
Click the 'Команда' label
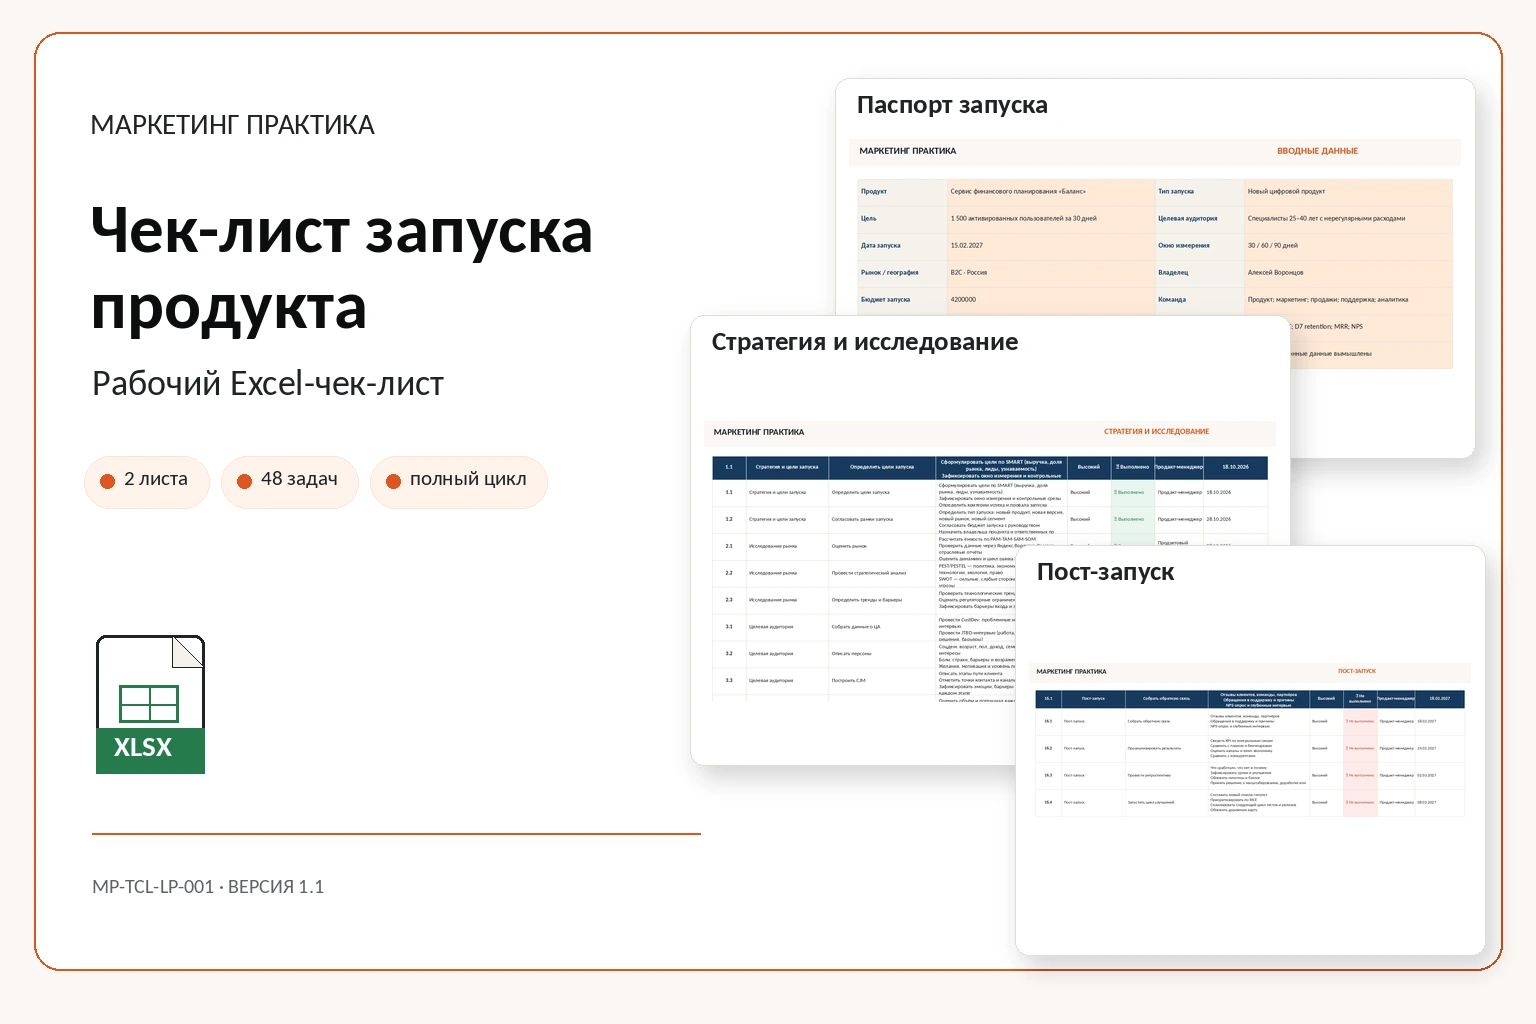[1172, 299]
